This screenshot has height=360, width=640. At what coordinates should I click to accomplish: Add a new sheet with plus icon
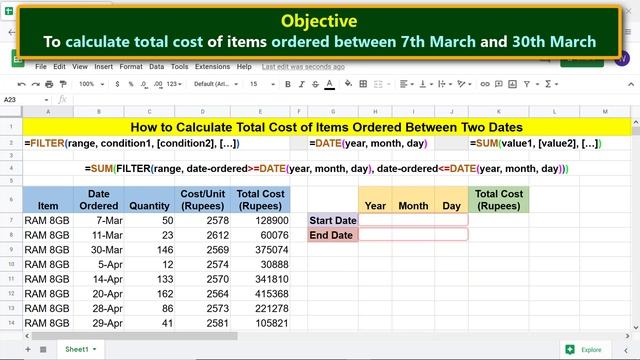[x=28, y=349]
